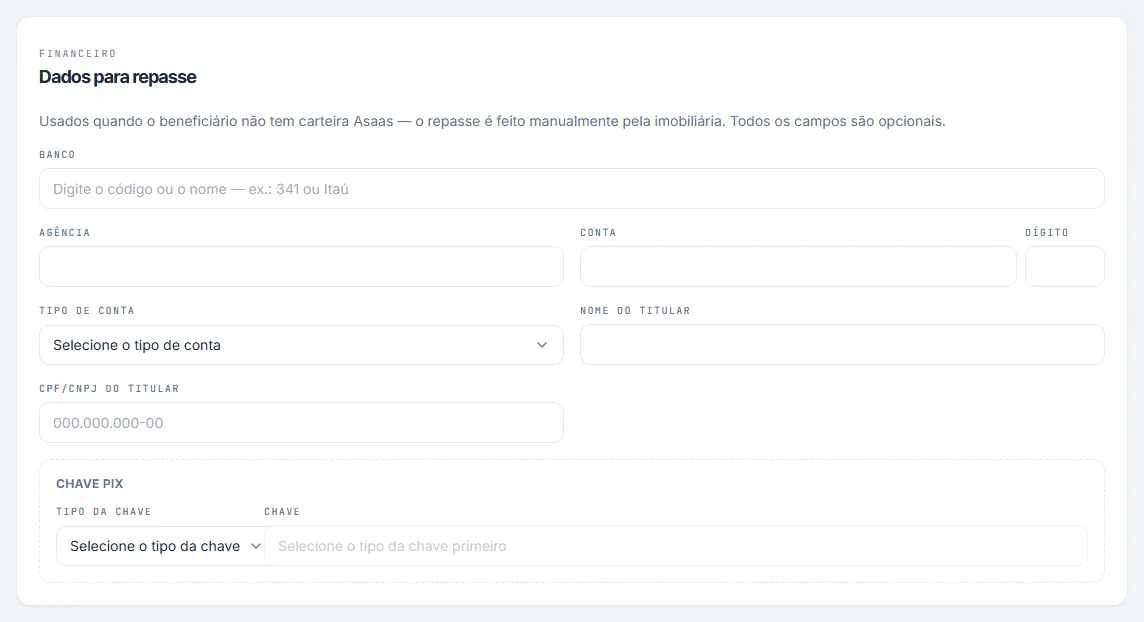Open the Tipo da chave dropdown
Viewport: 1144px width, 622px height.
166,546
